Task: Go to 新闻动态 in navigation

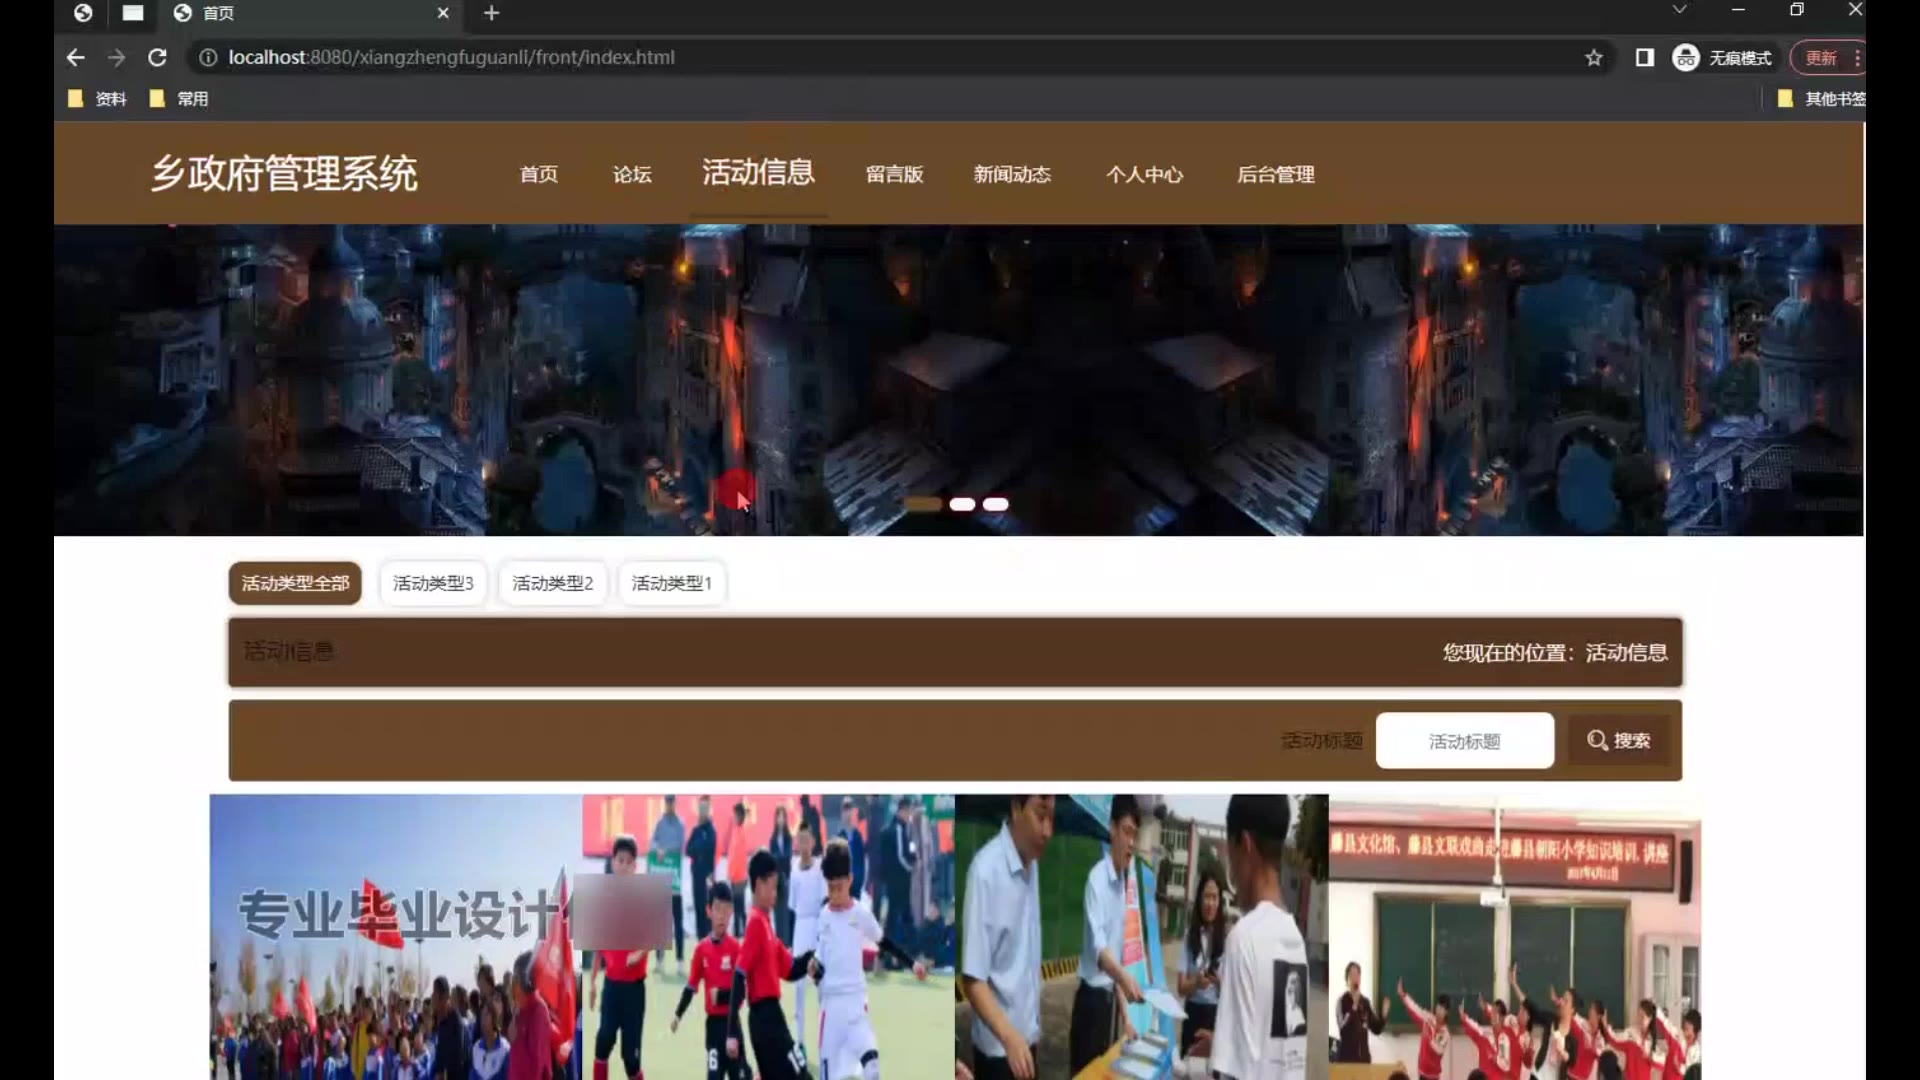Action: tap(1012, 175)
